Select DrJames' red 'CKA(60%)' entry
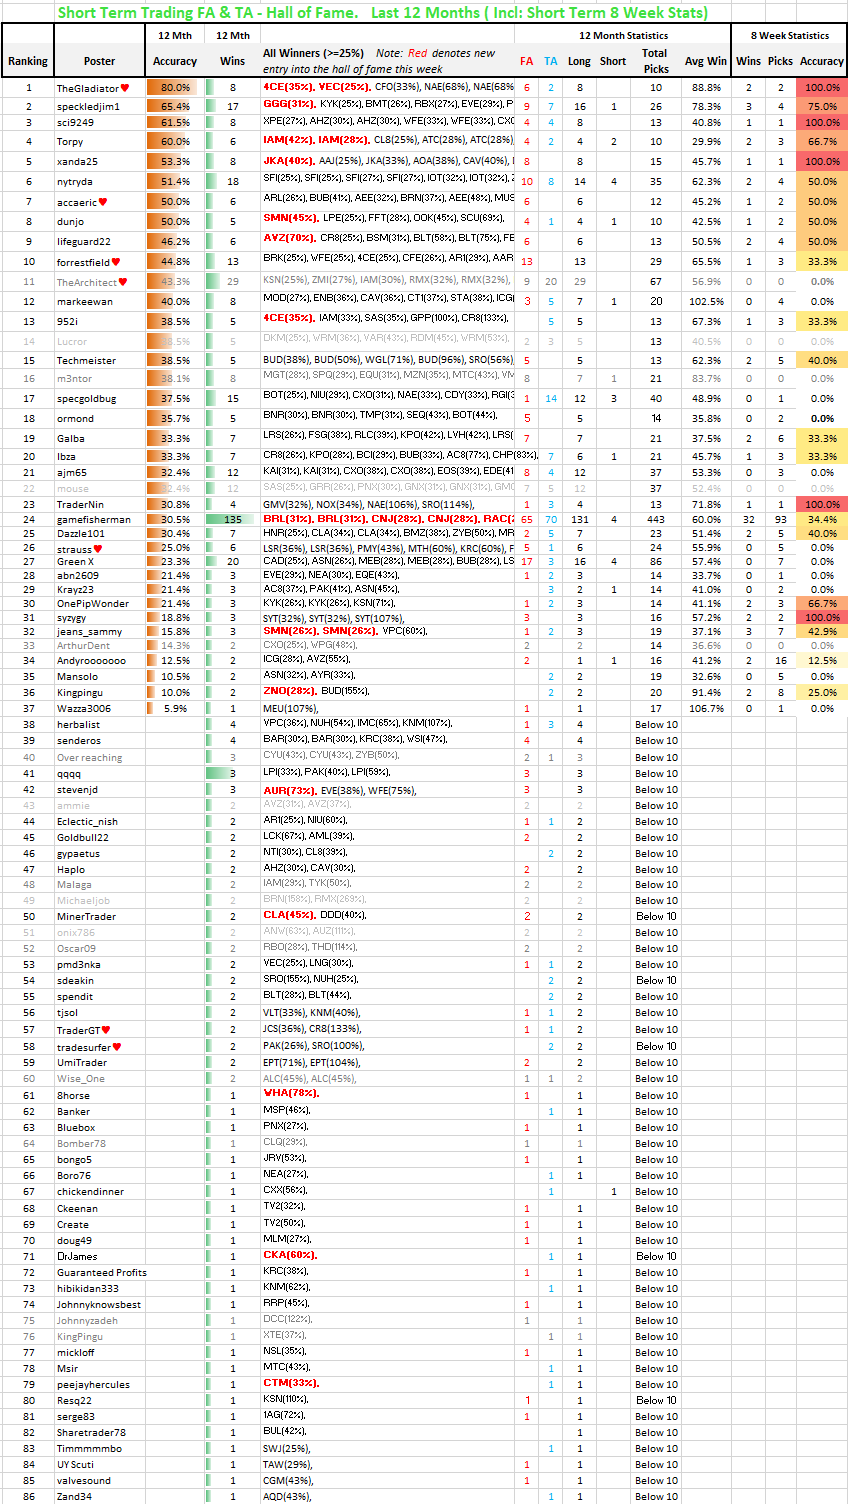This screenshot has width=848, height=1504. pos(290,1254)
